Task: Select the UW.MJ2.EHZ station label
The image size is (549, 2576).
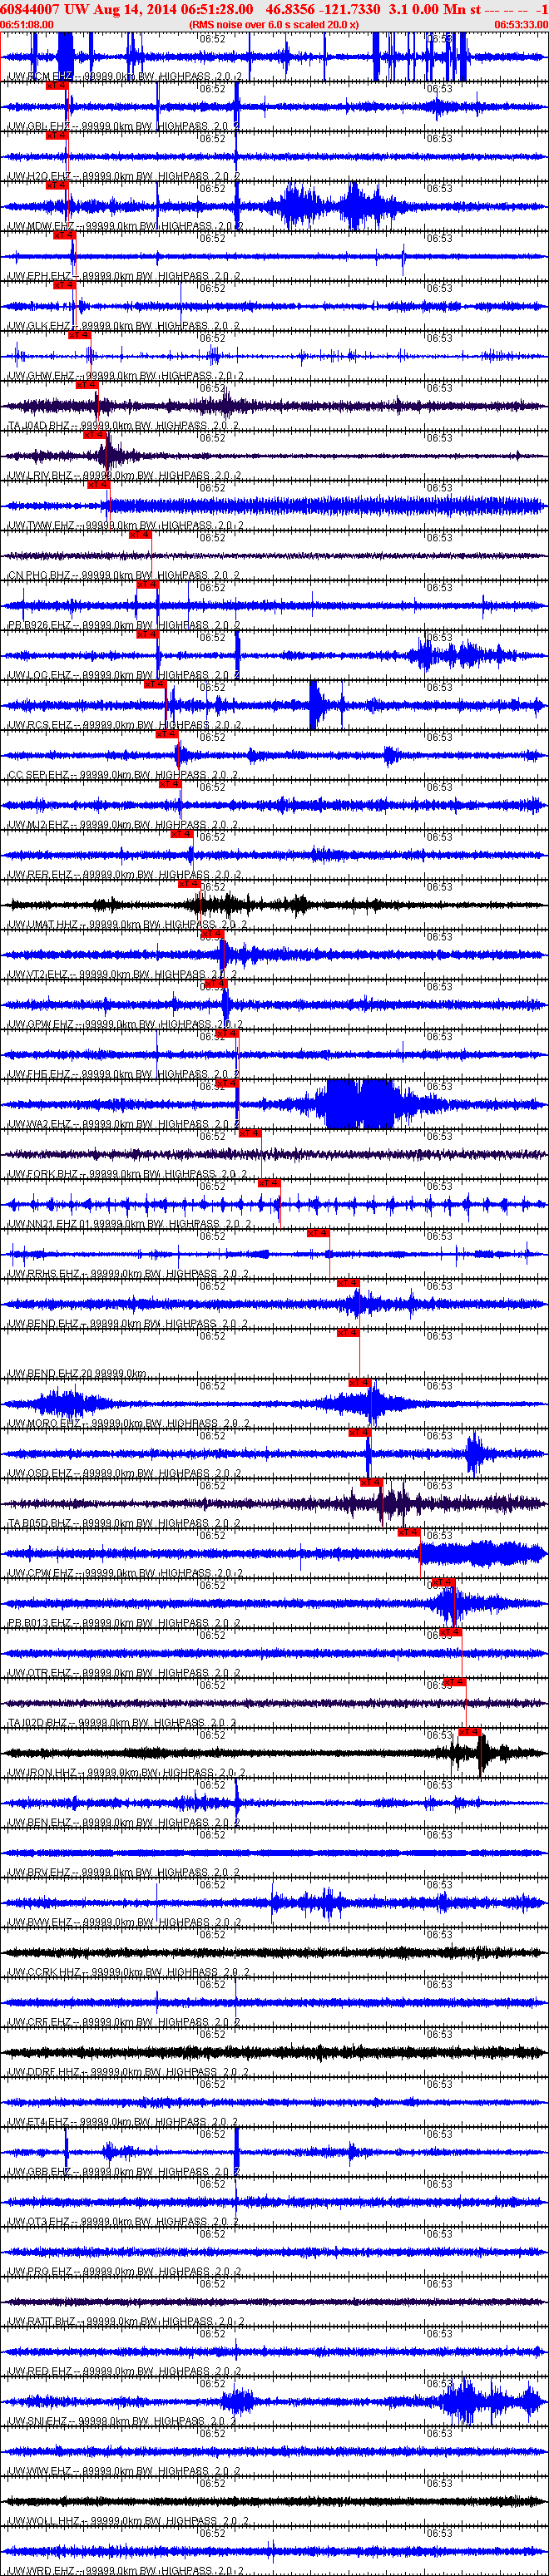Action: coord(38,825)
